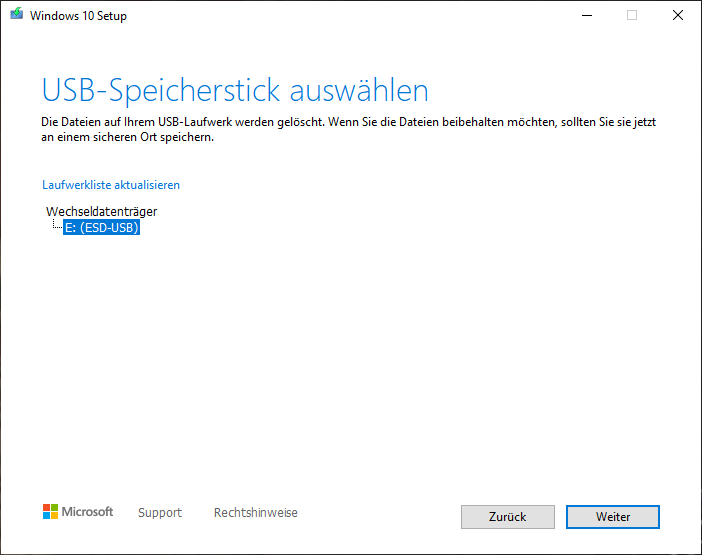Open the Rechtshinweise link
Screen dimensions: 702x555
255,513
